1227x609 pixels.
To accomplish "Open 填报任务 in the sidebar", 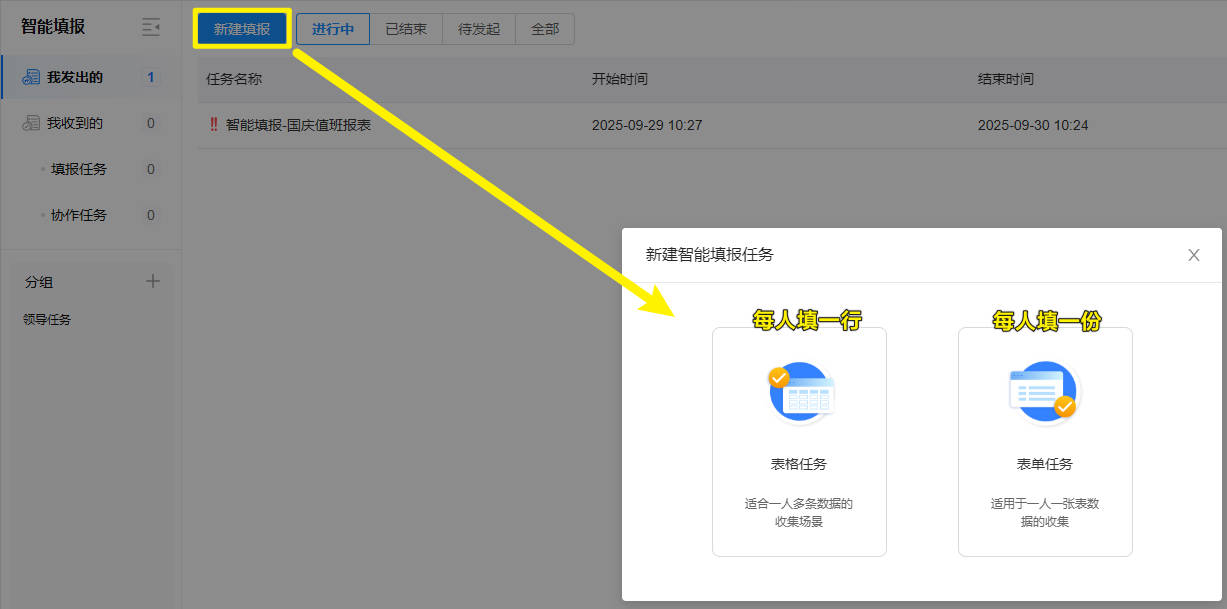I will [79, 169].
